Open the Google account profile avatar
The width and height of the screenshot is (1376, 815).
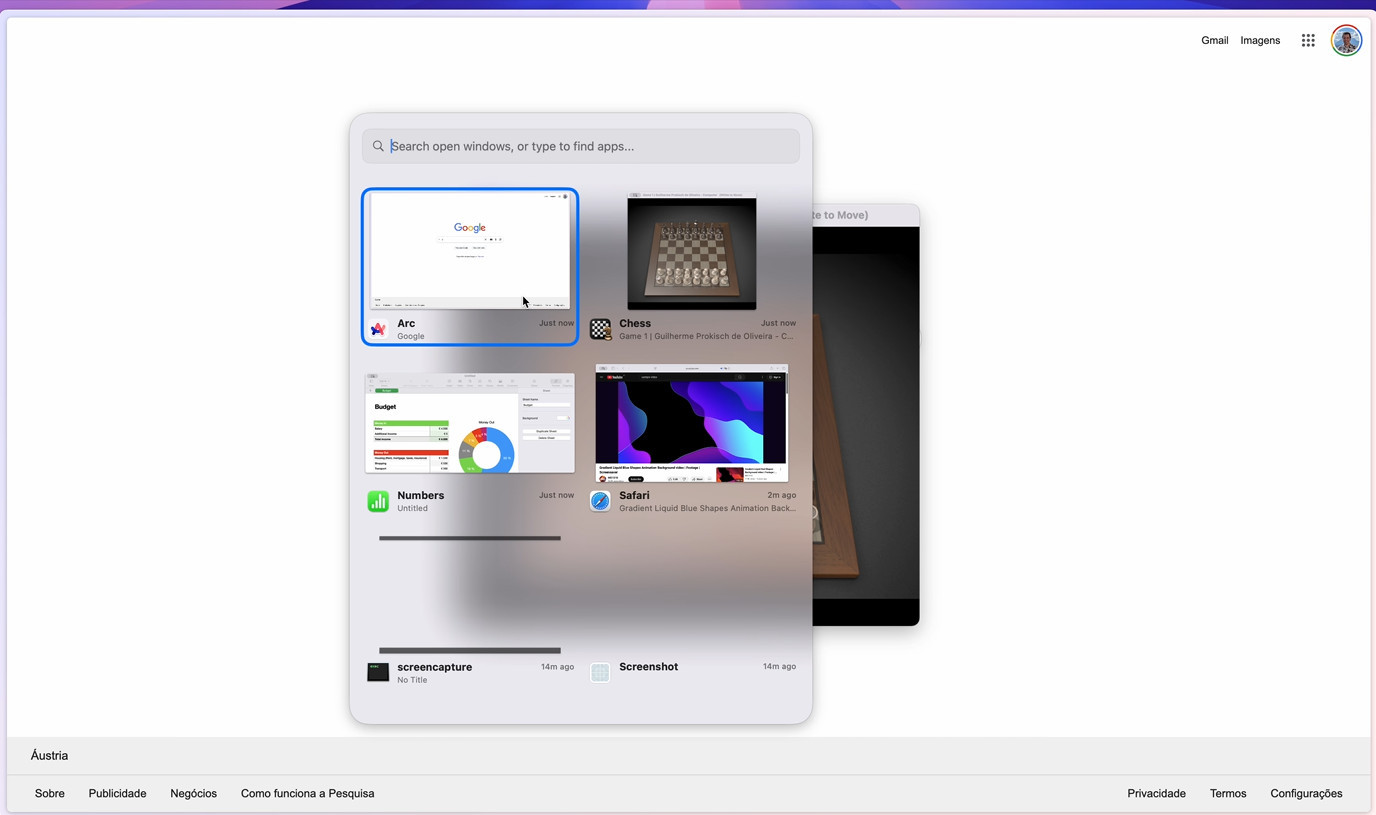[1346, 40]
